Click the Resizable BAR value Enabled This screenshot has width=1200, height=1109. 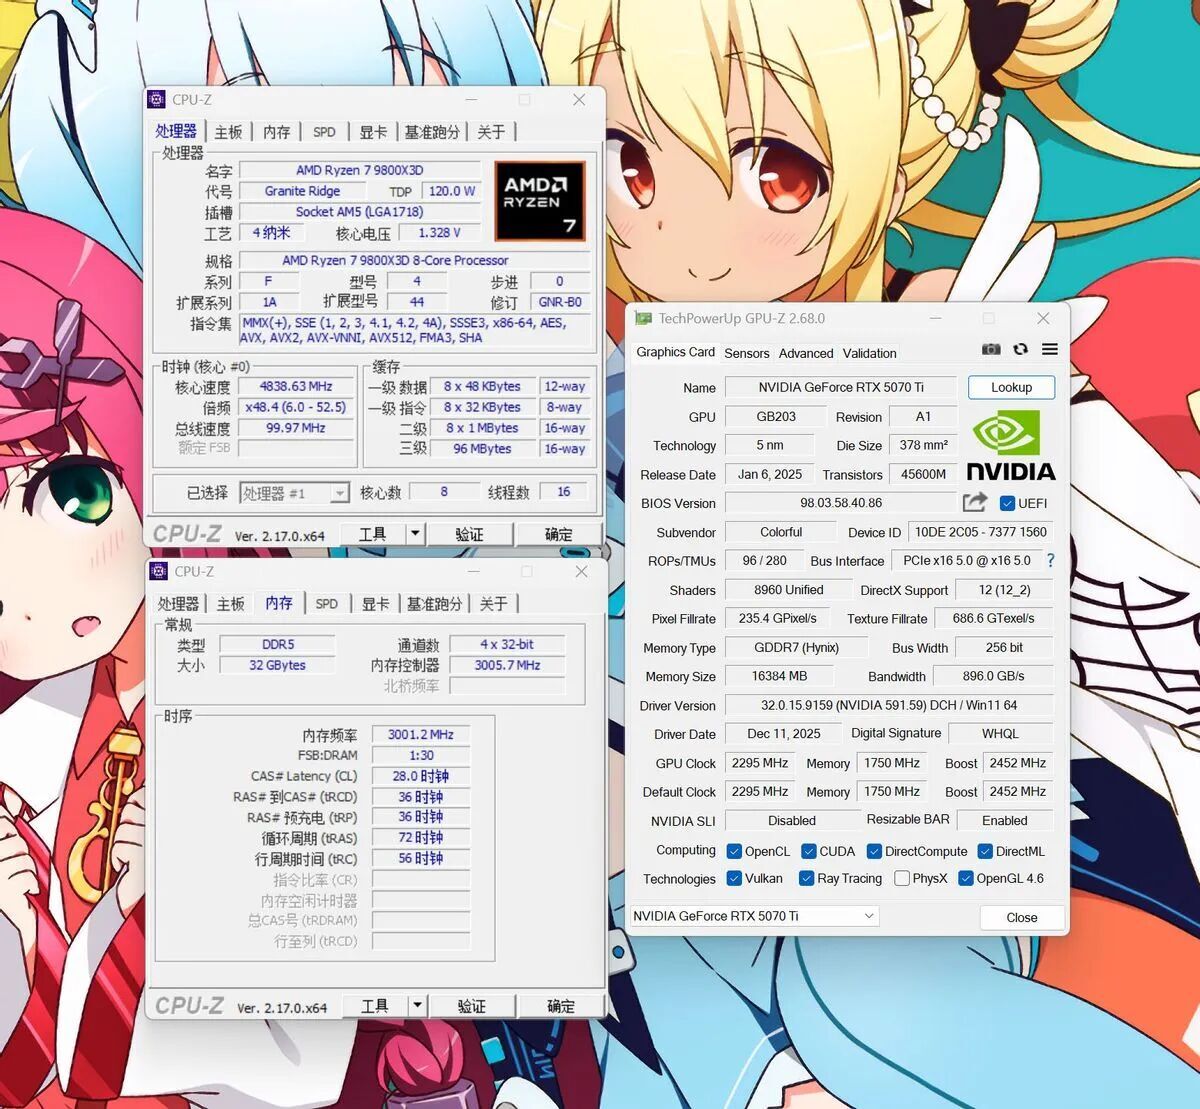1004,820
